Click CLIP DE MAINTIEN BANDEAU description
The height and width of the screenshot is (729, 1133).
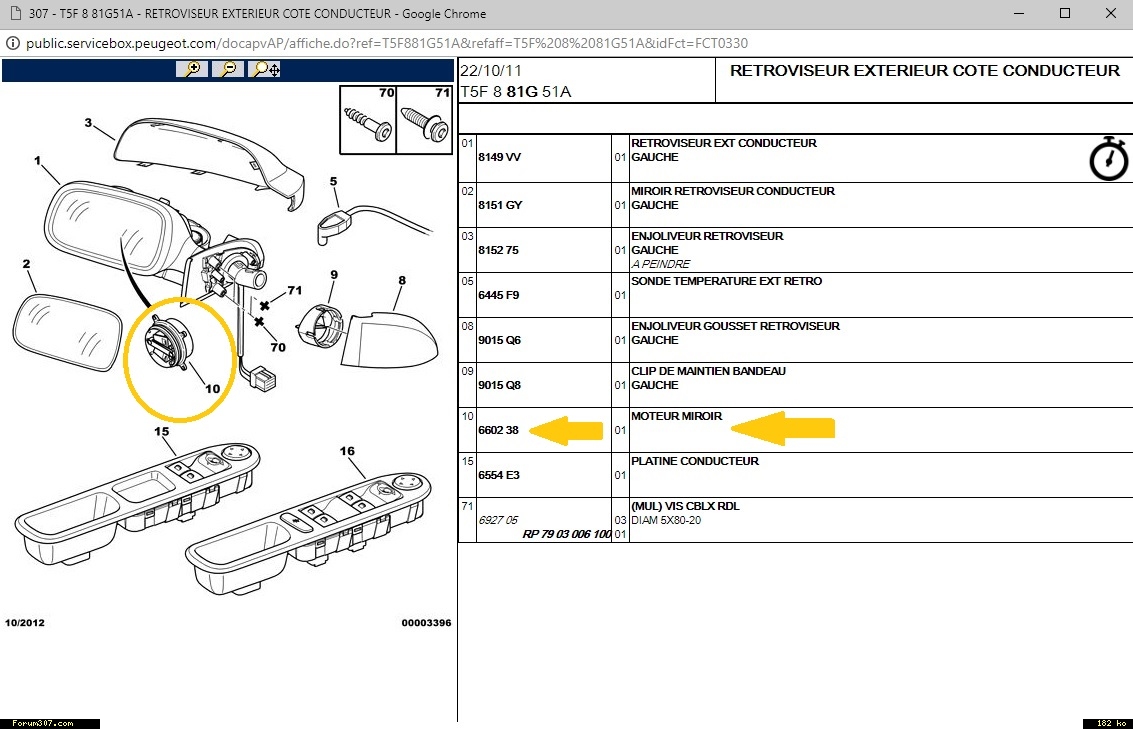click(x=708, y=371)
